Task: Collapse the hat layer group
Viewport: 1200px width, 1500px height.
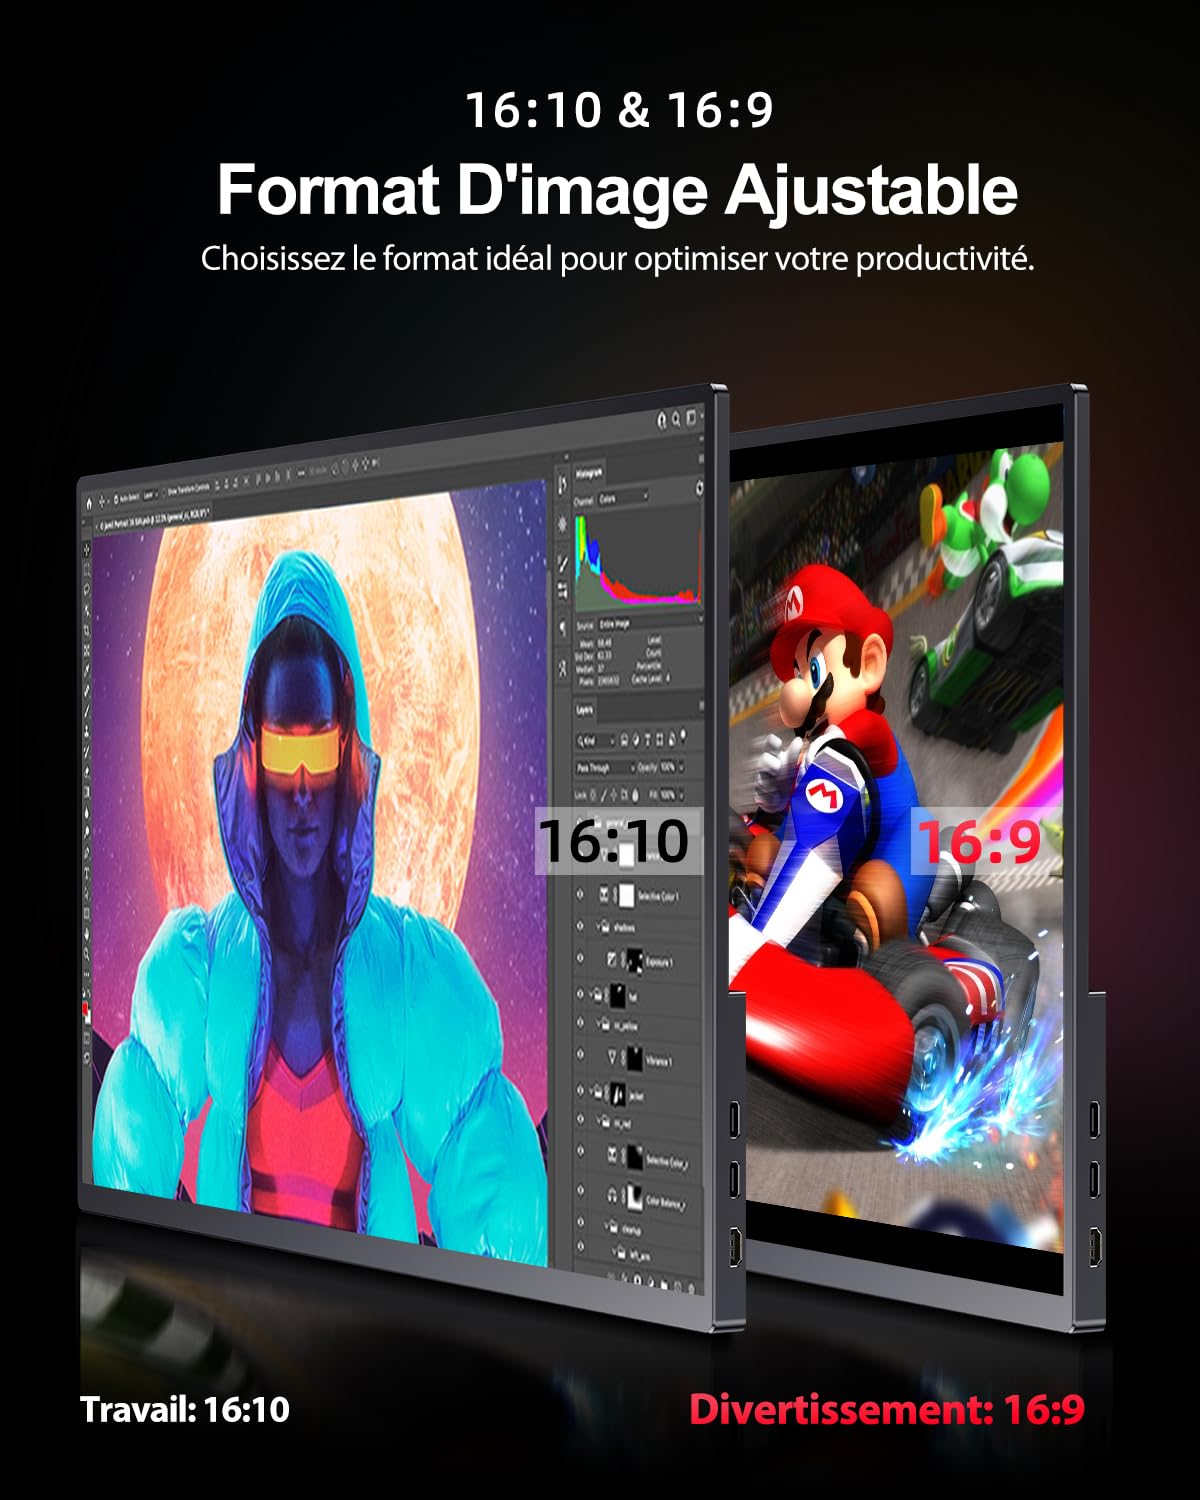Action: click(590, 993)
